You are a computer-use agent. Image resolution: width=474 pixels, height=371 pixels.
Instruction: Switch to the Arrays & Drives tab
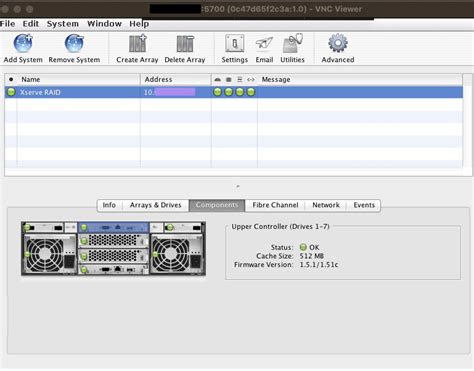(156, 205)
